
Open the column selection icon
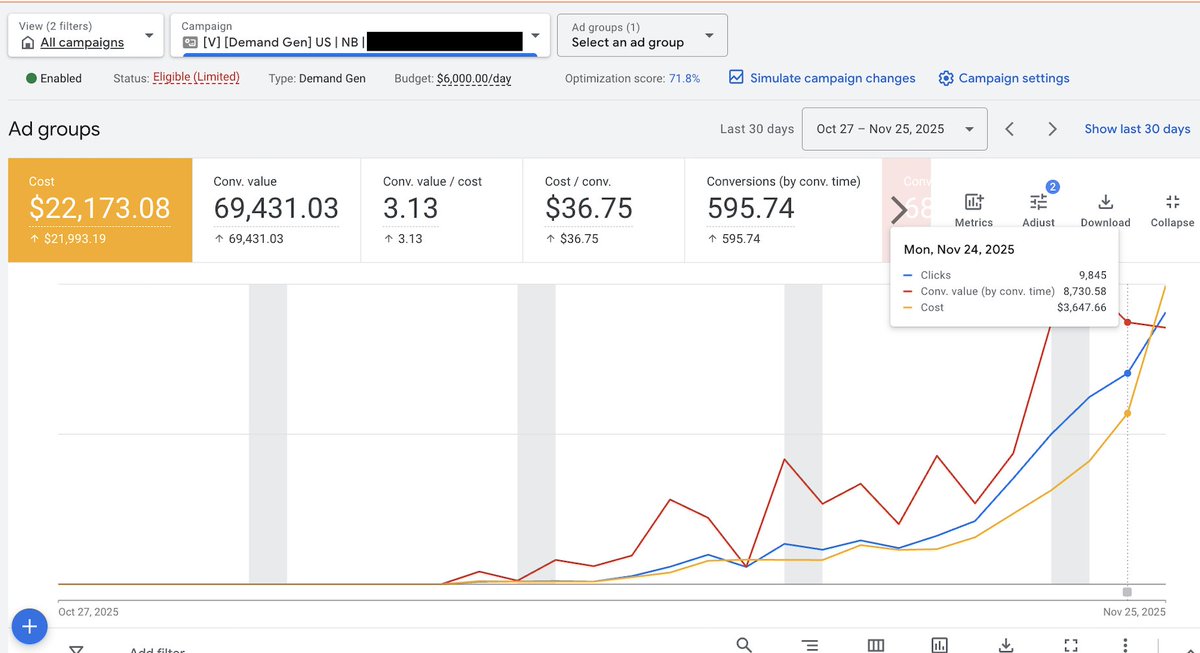pyautogui.click(x=875, y=645)
